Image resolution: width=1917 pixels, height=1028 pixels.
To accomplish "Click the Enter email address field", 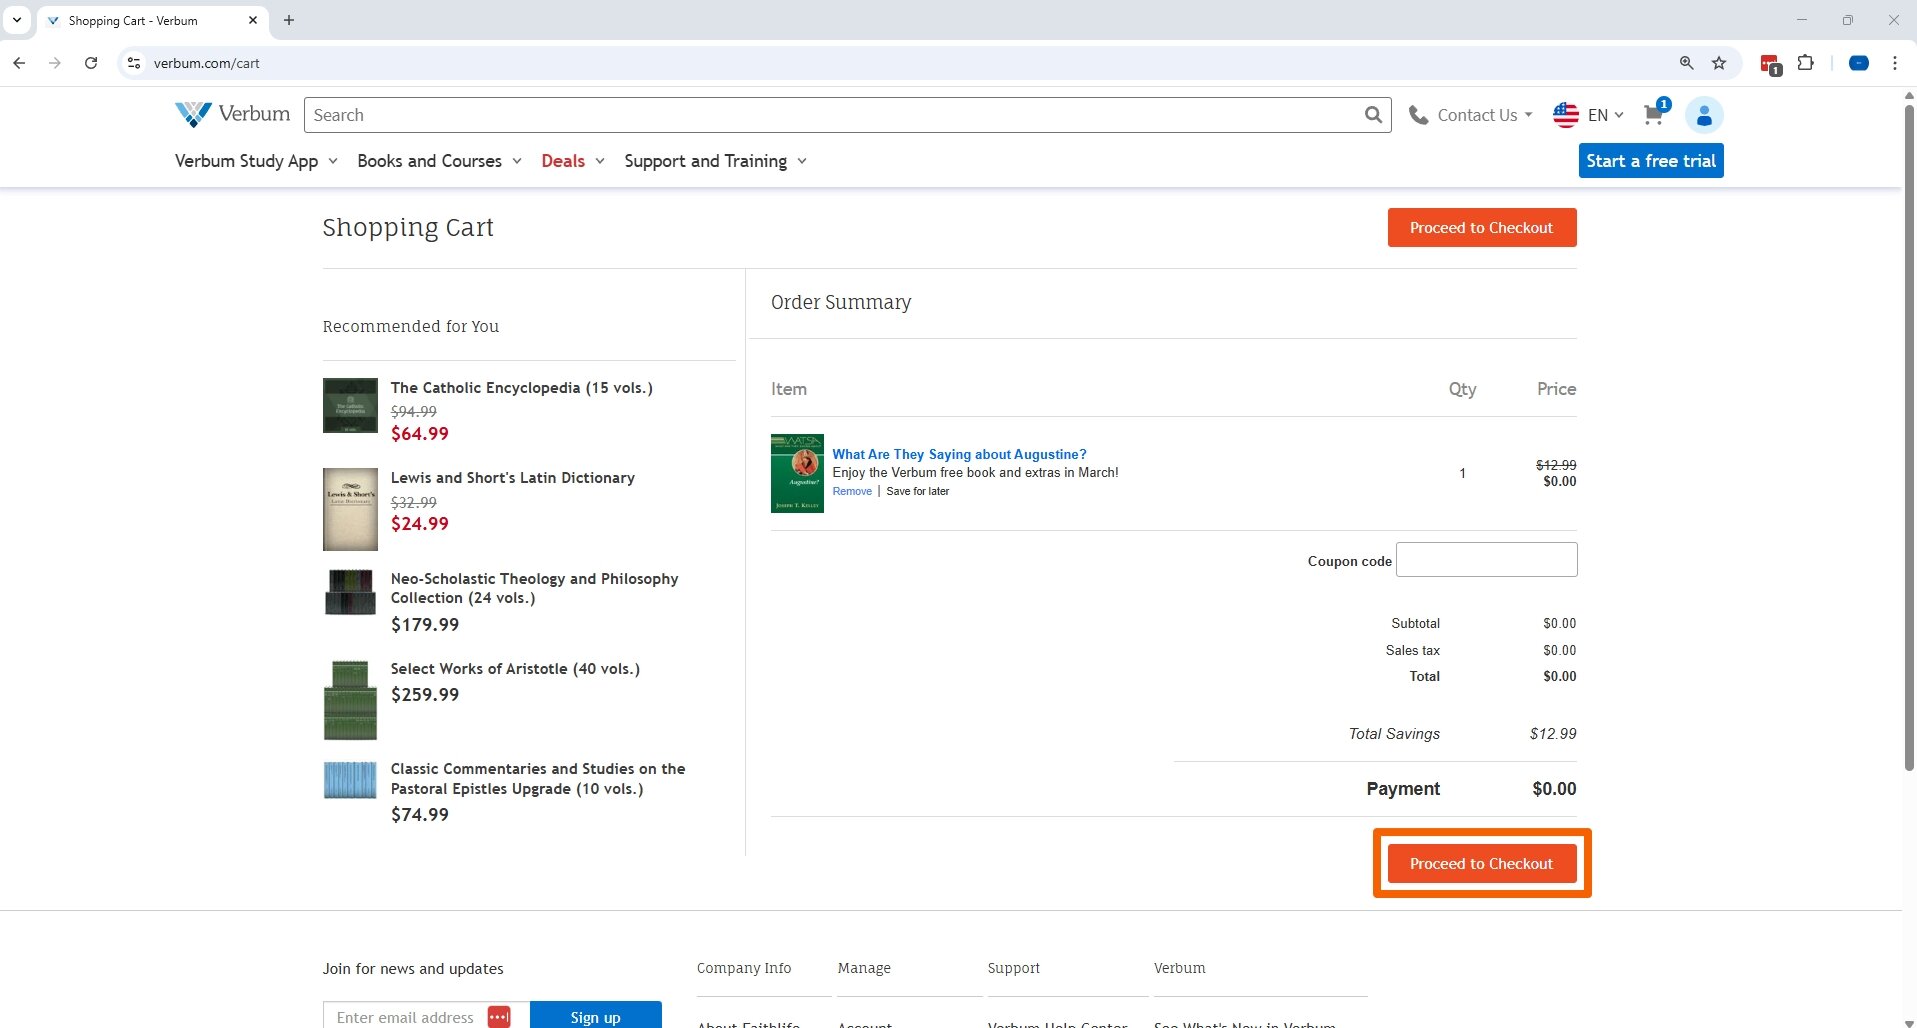I will click(406, 1016).
